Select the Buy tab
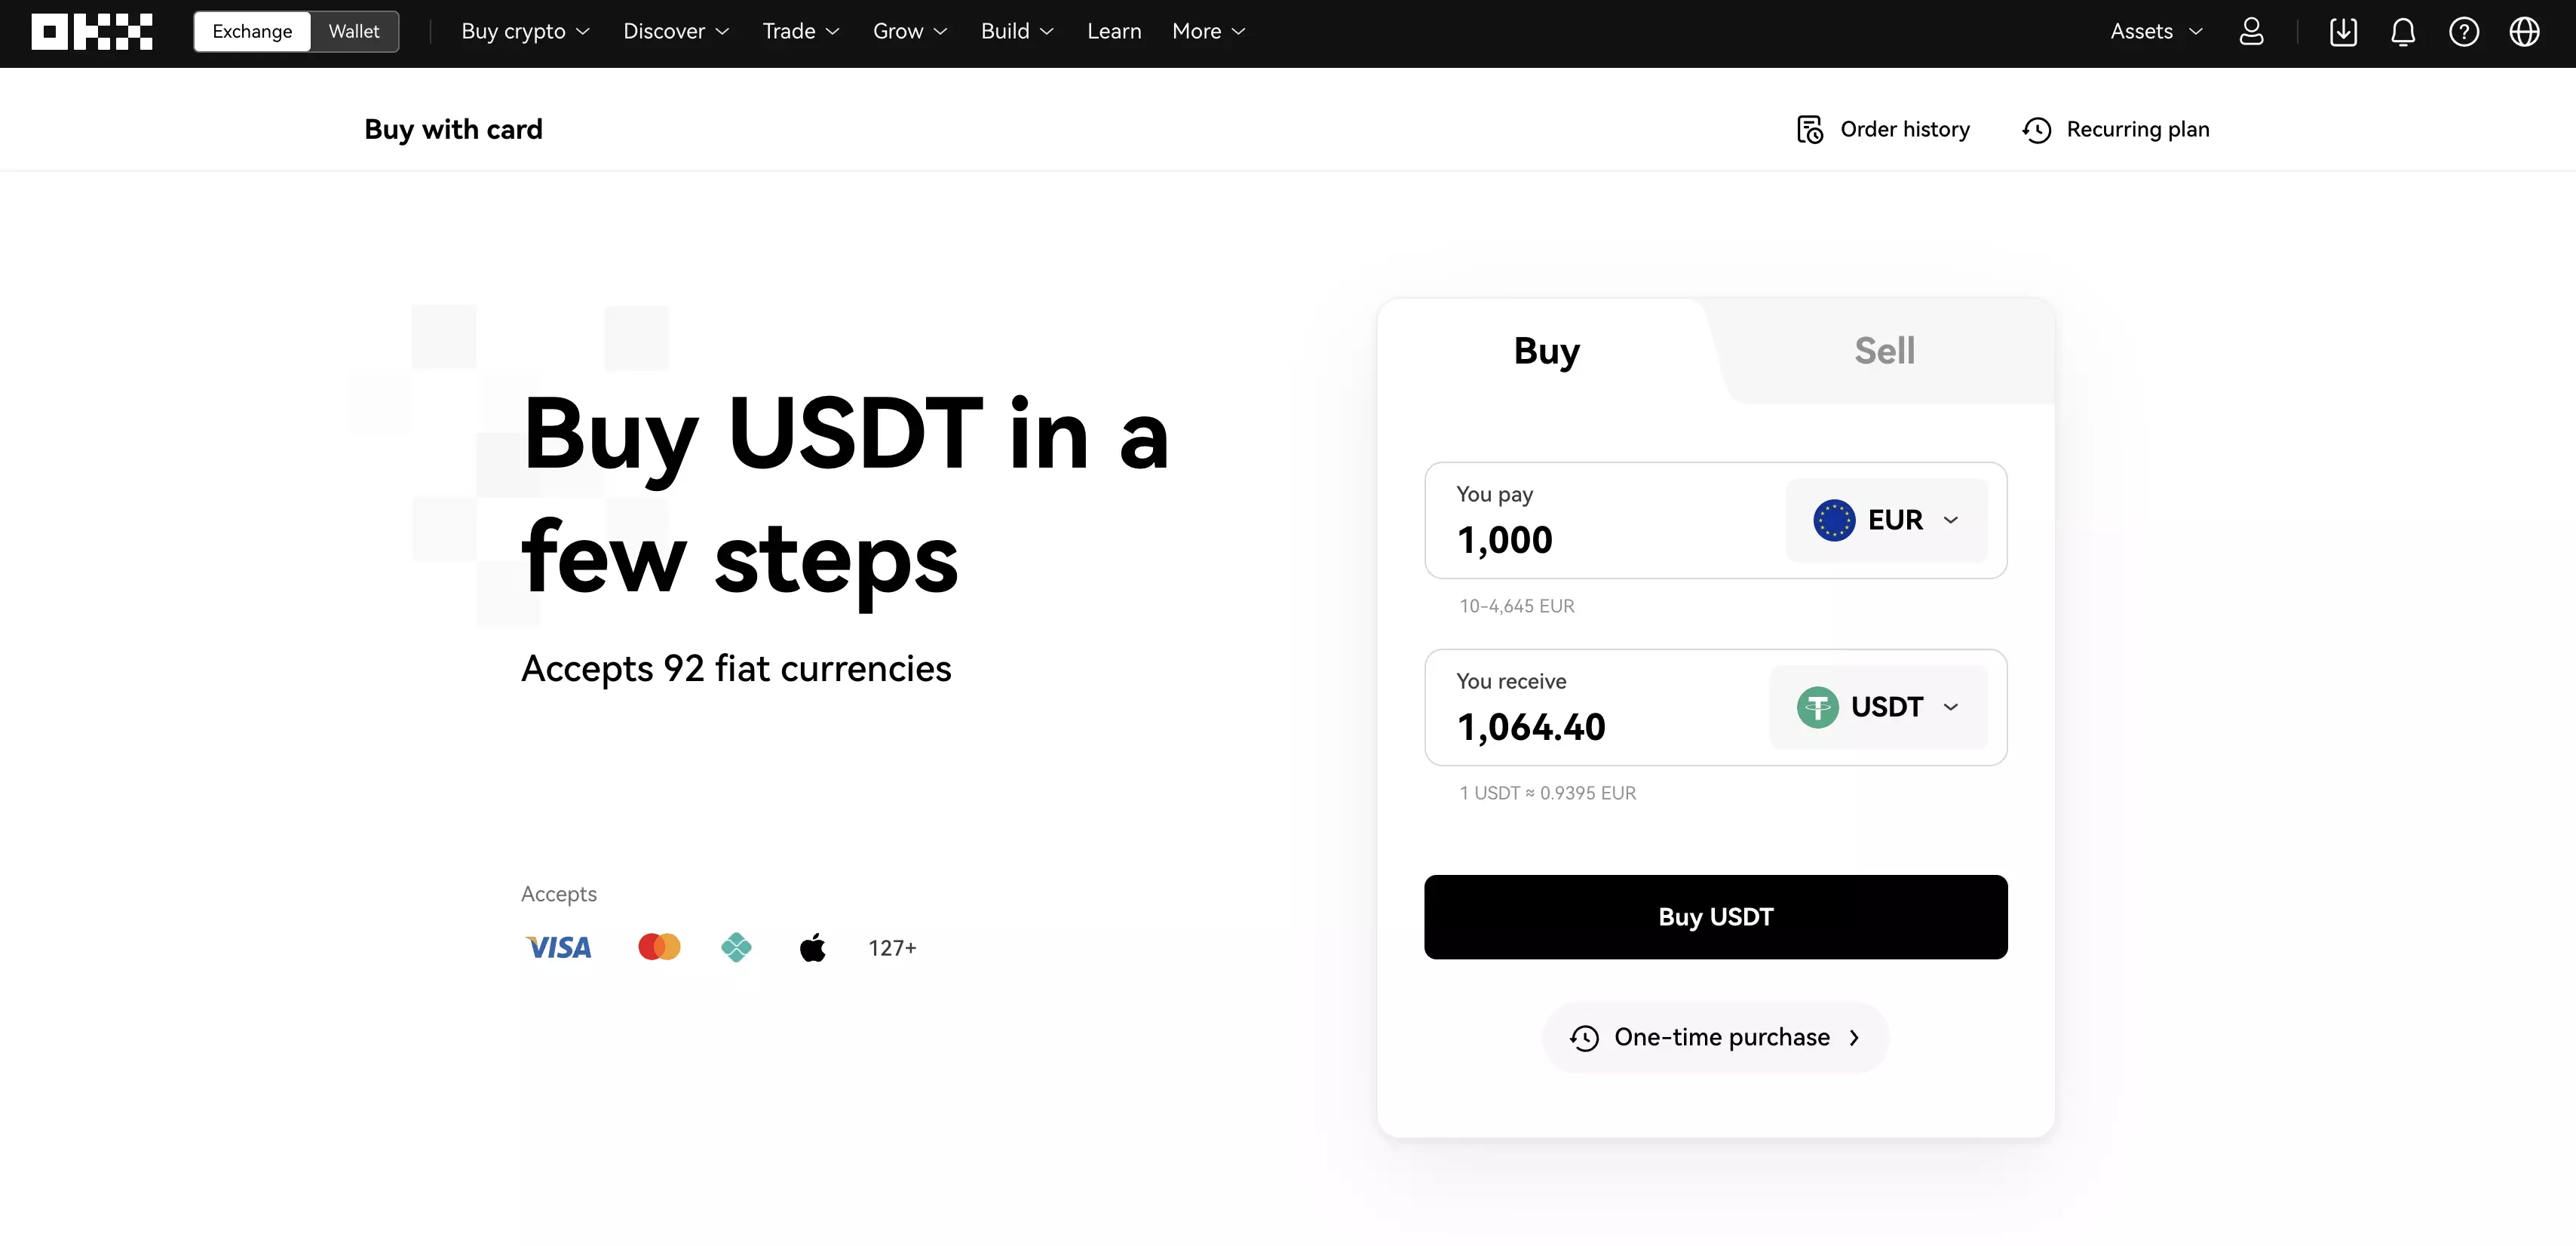The height and width of the screenshot is (1246, 2576). 1546,351
